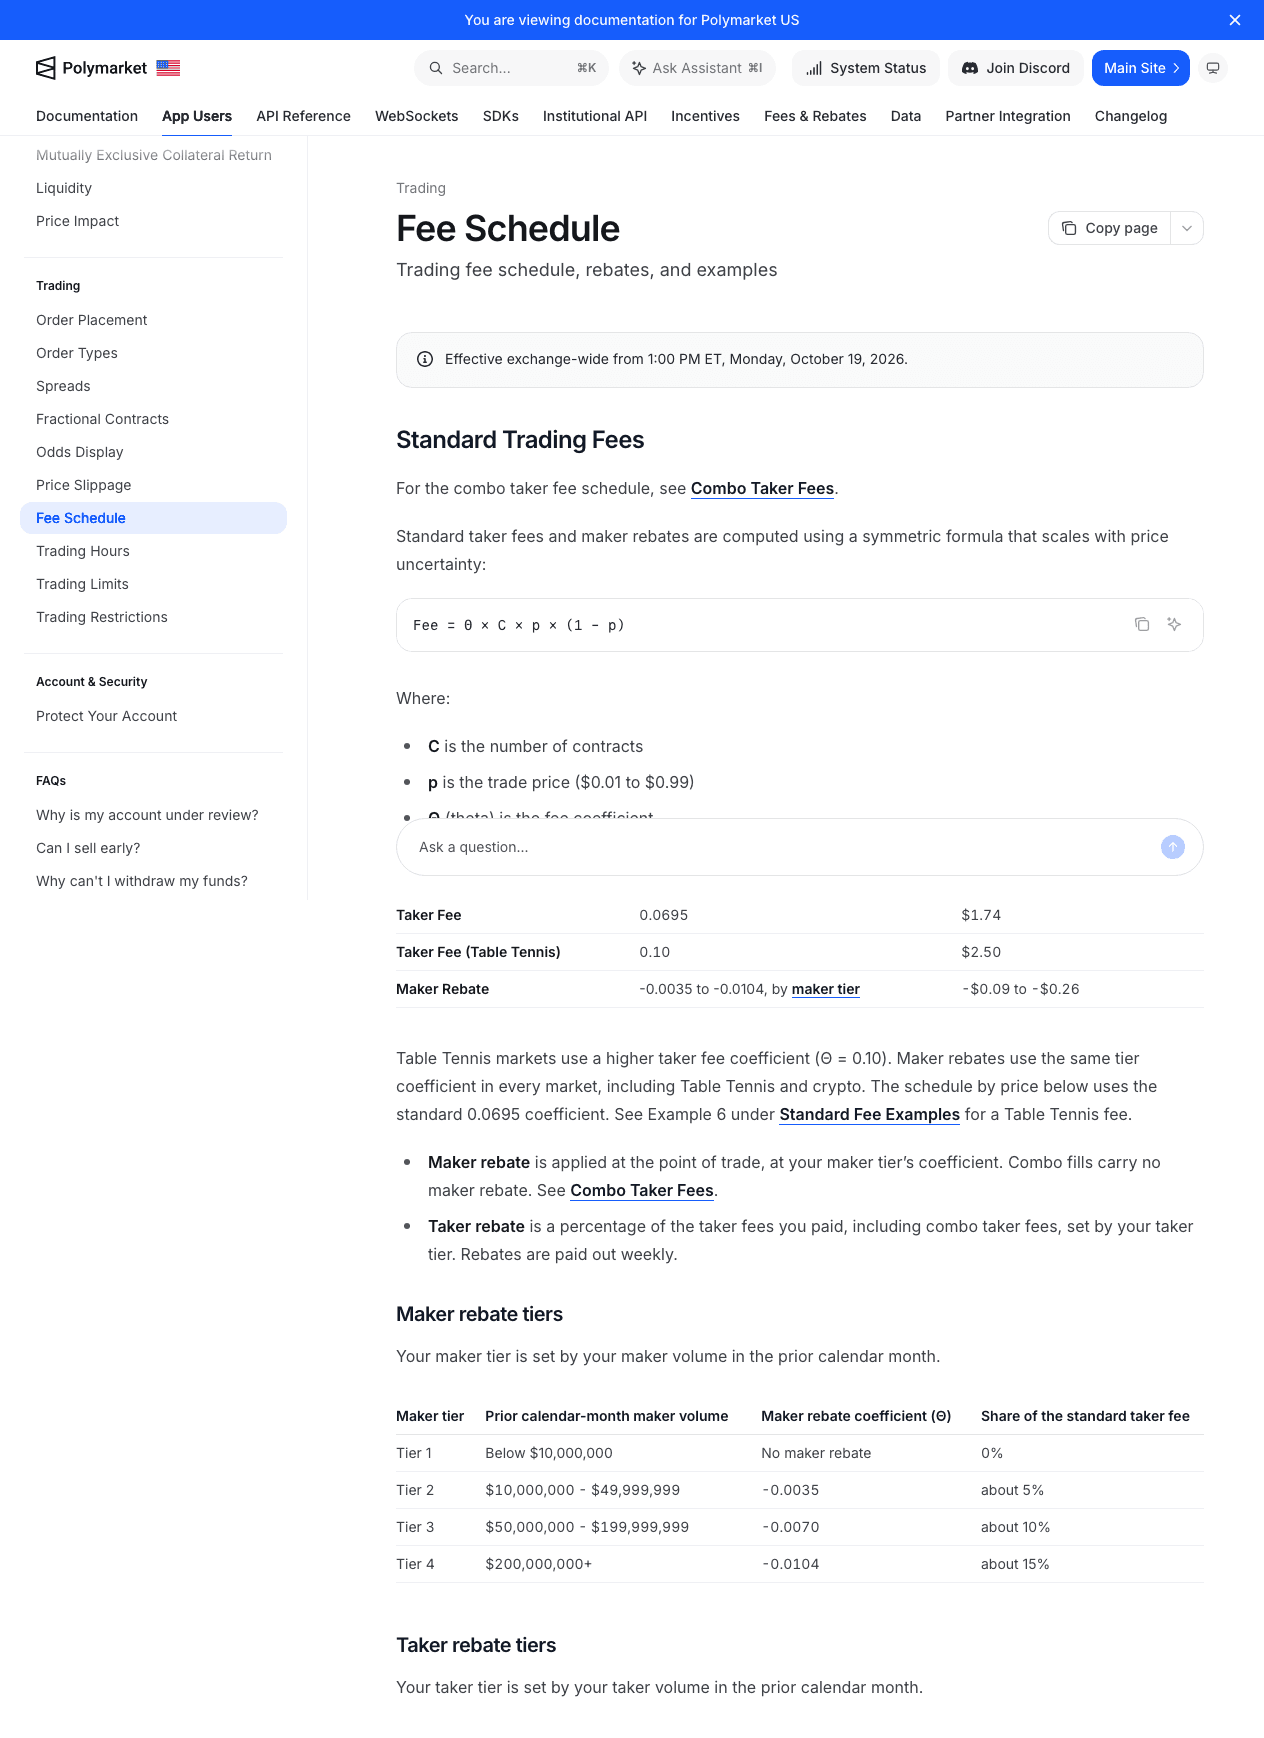Click the info icon in the effective-date notice
1264x1738 pixels.
point(425,359)
